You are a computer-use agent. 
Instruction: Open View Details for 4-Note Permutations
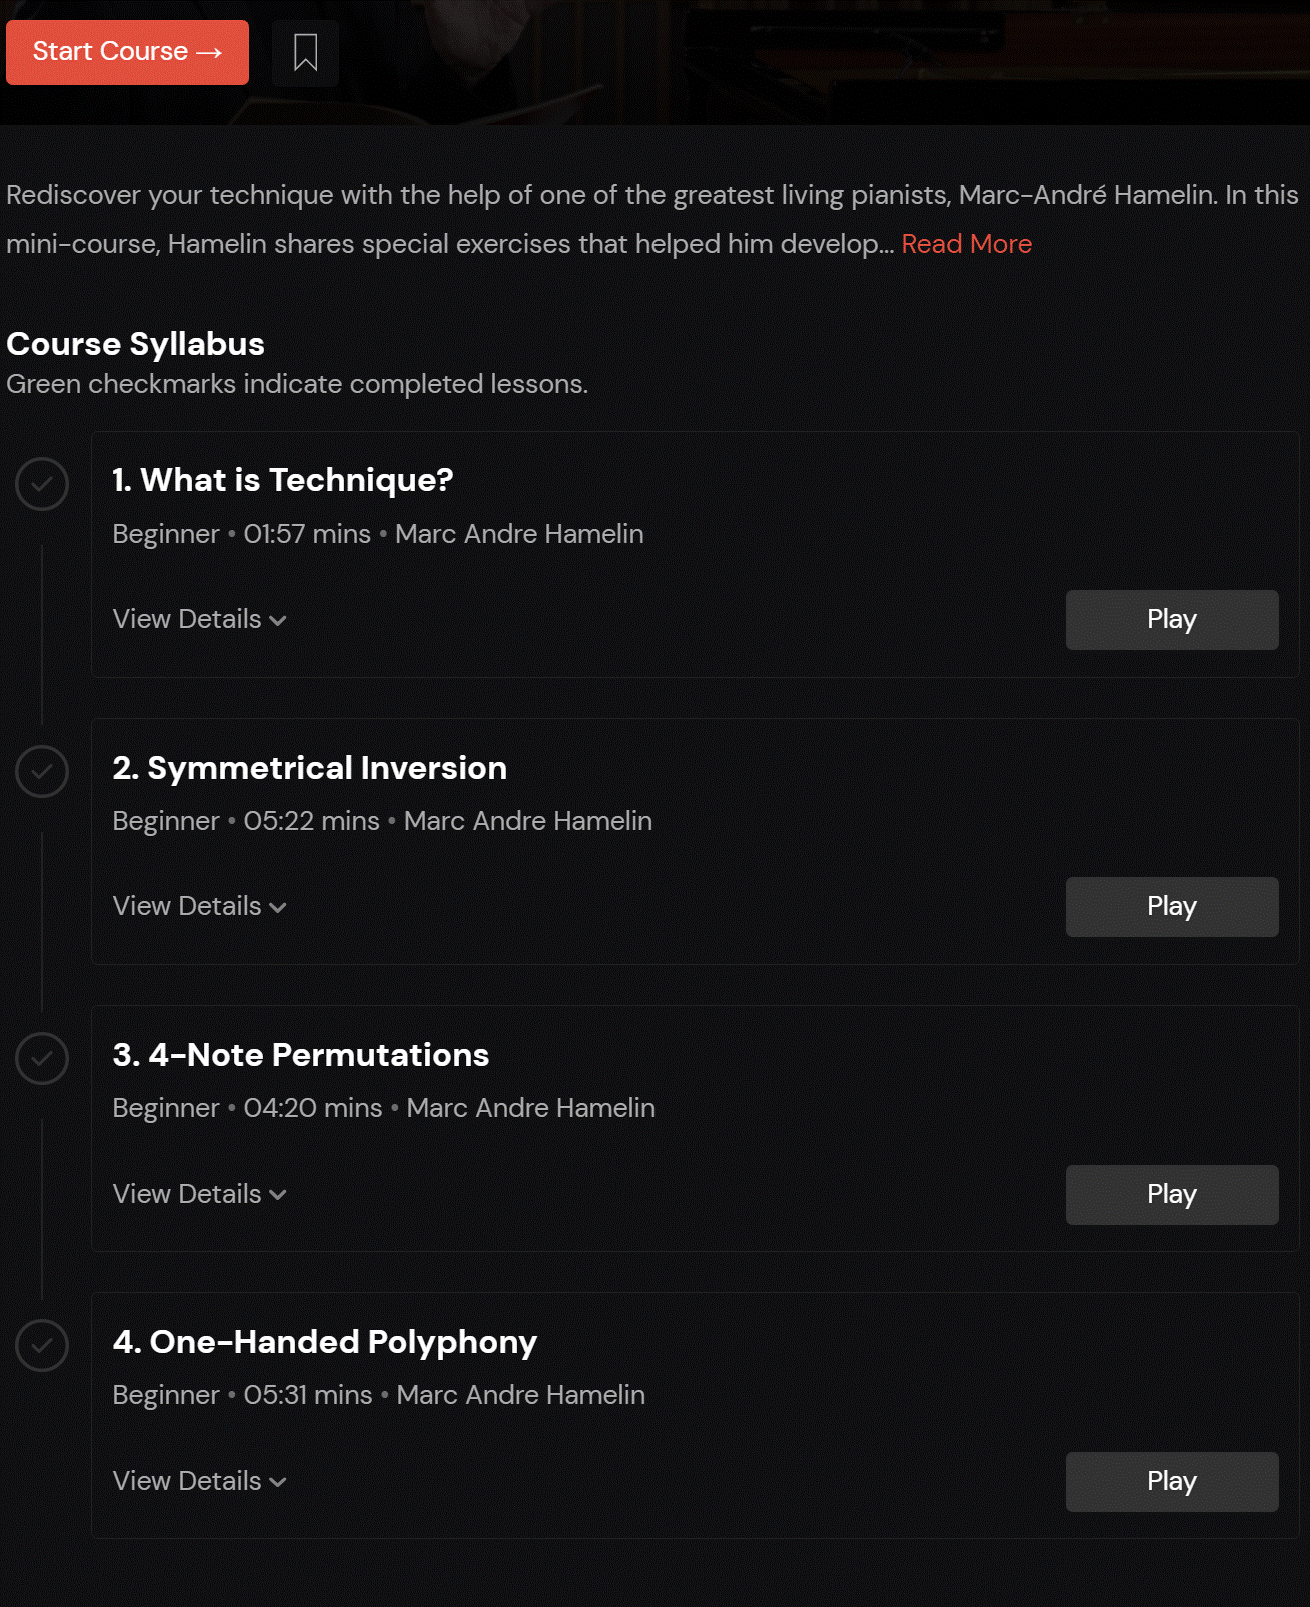click(x=200, y=1194)
